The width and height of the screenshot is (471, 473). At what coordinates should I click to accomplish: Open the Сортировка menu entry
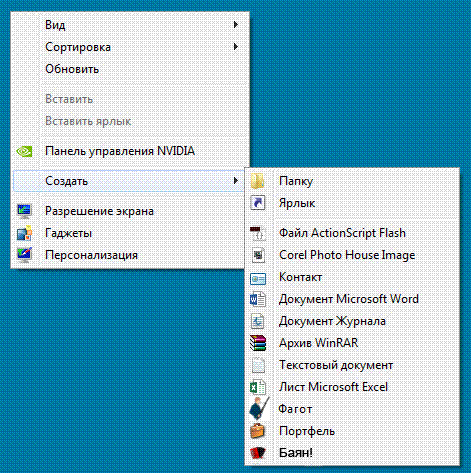130,47
